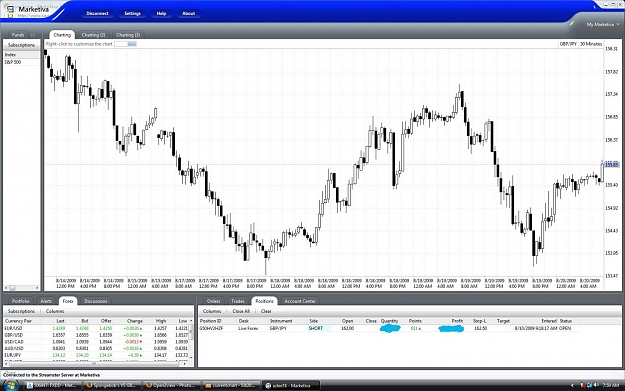The height and width of the screenshot is (391, 625).
Task: Click the 162.50 Stop-L value
Action: click(x=480, y=328)
